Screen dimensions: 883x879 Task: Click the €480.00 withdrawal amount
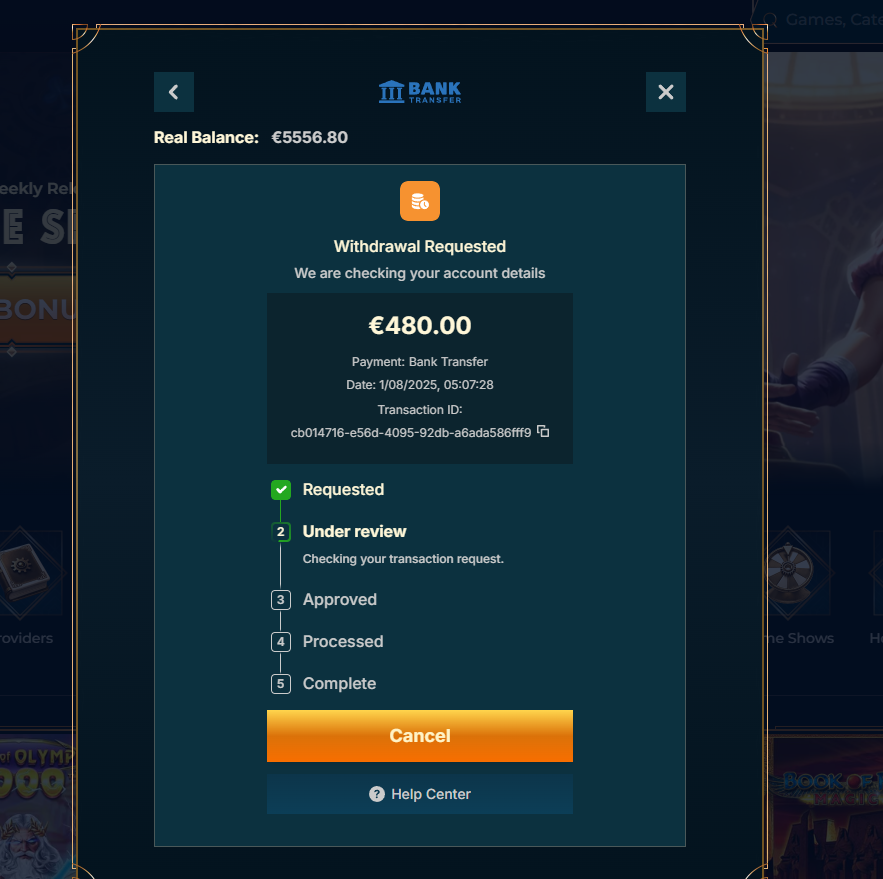click(x=420, y=325)
